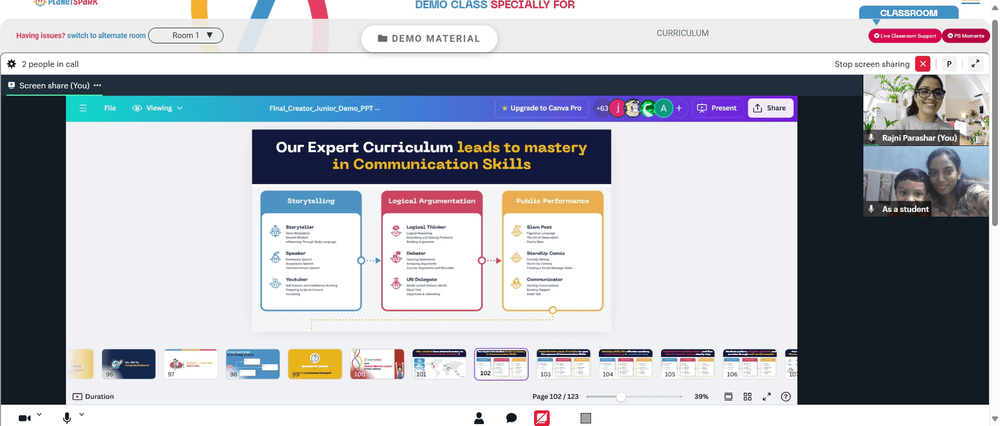Click the gray square icon in call bar

[585, 418]
